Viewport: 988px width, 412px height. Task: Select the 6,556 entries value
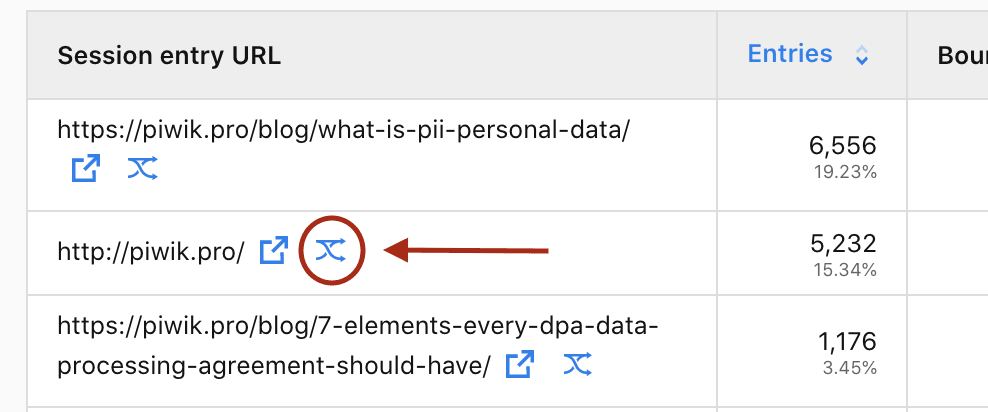(x=842, y=148)
